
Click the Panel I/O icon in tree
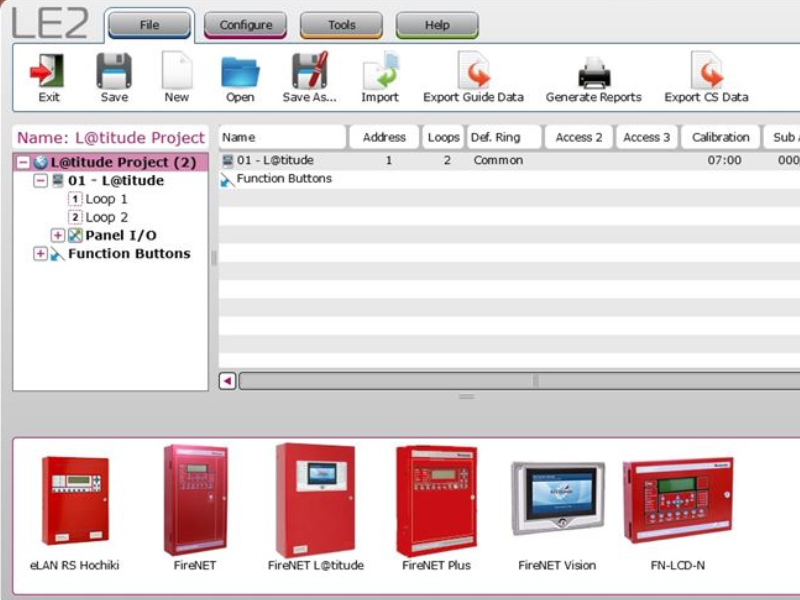(x=75, y=235)
